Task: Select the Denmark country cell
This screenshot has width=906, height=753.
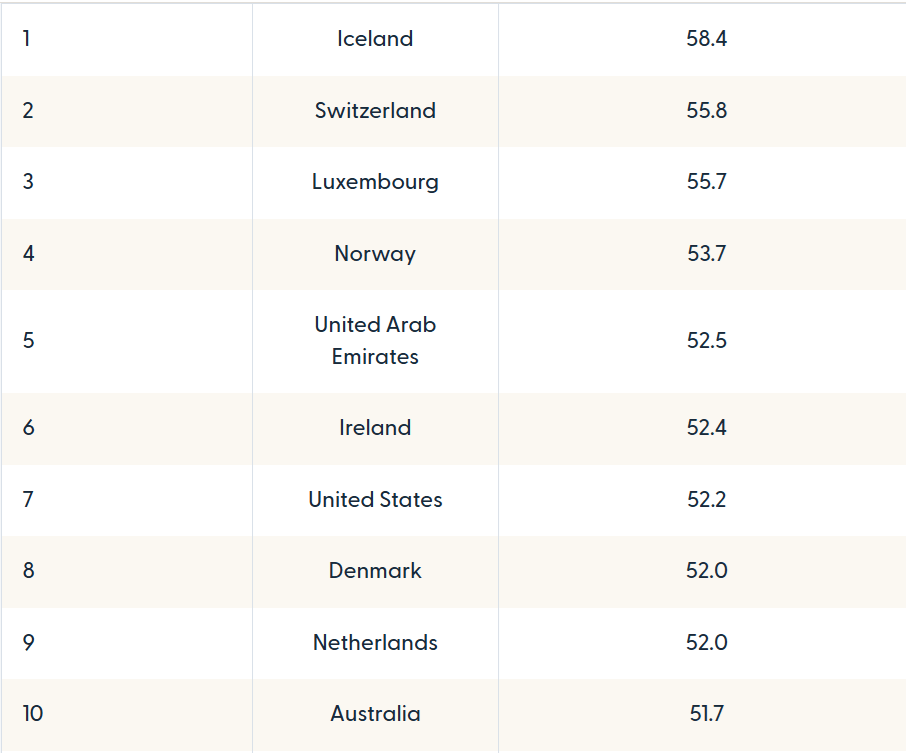Action: click(375, 571)
